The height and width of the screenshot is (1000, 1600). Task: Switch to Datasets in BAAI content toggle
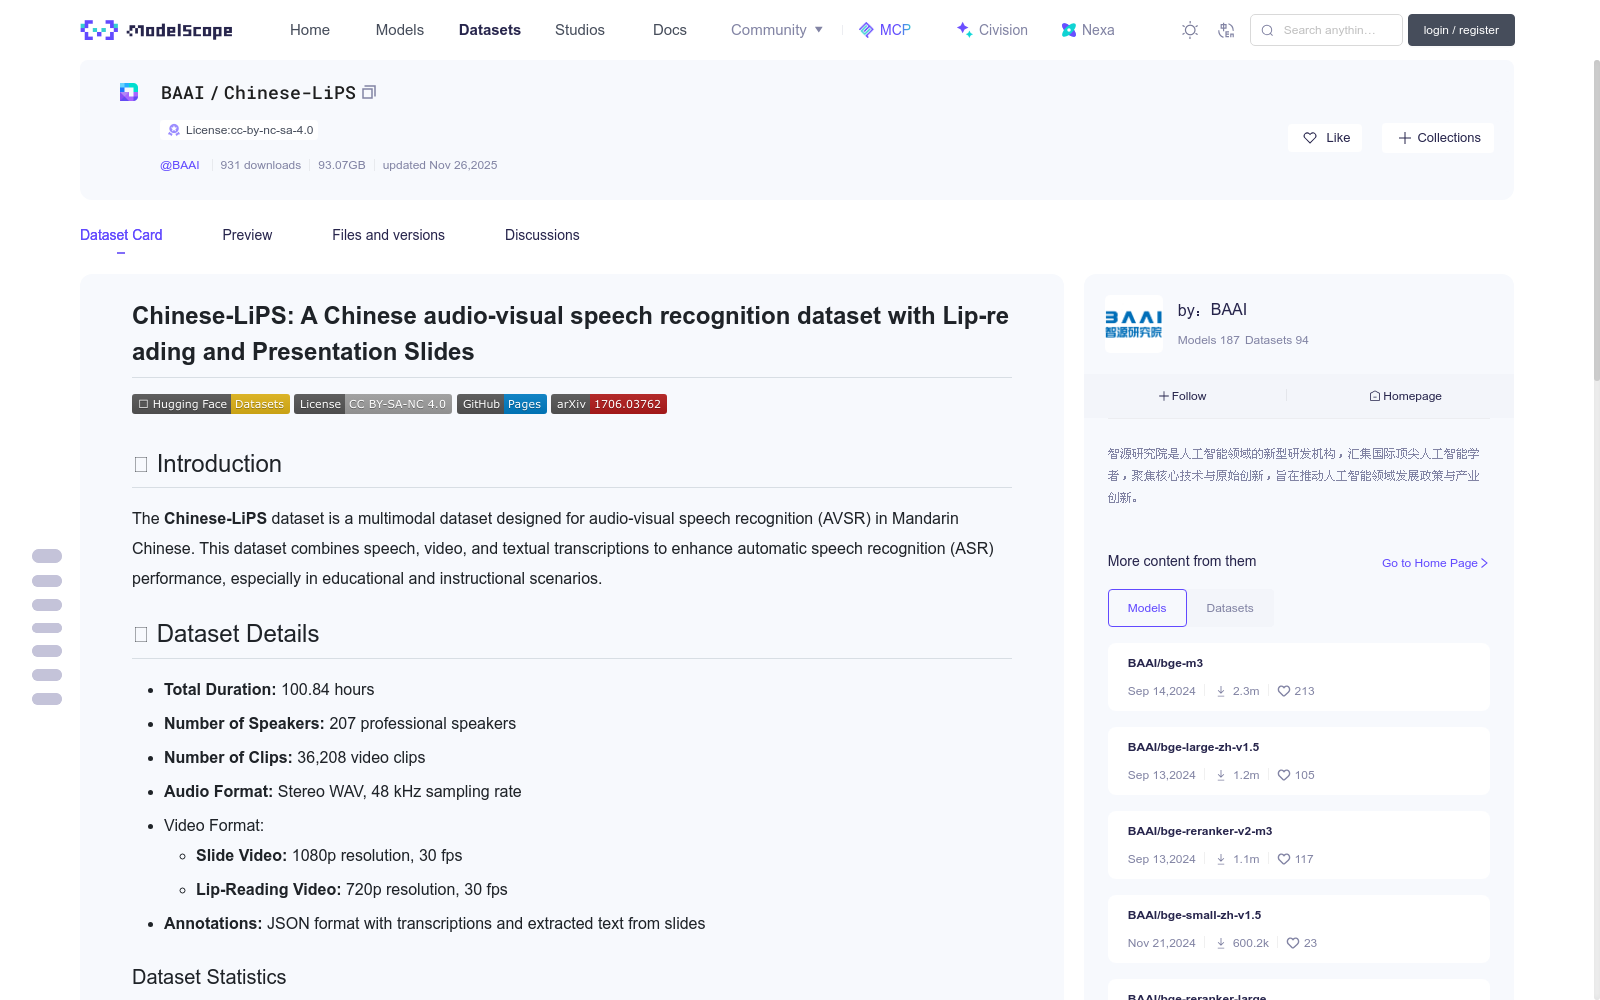(x=1229, y=608)
